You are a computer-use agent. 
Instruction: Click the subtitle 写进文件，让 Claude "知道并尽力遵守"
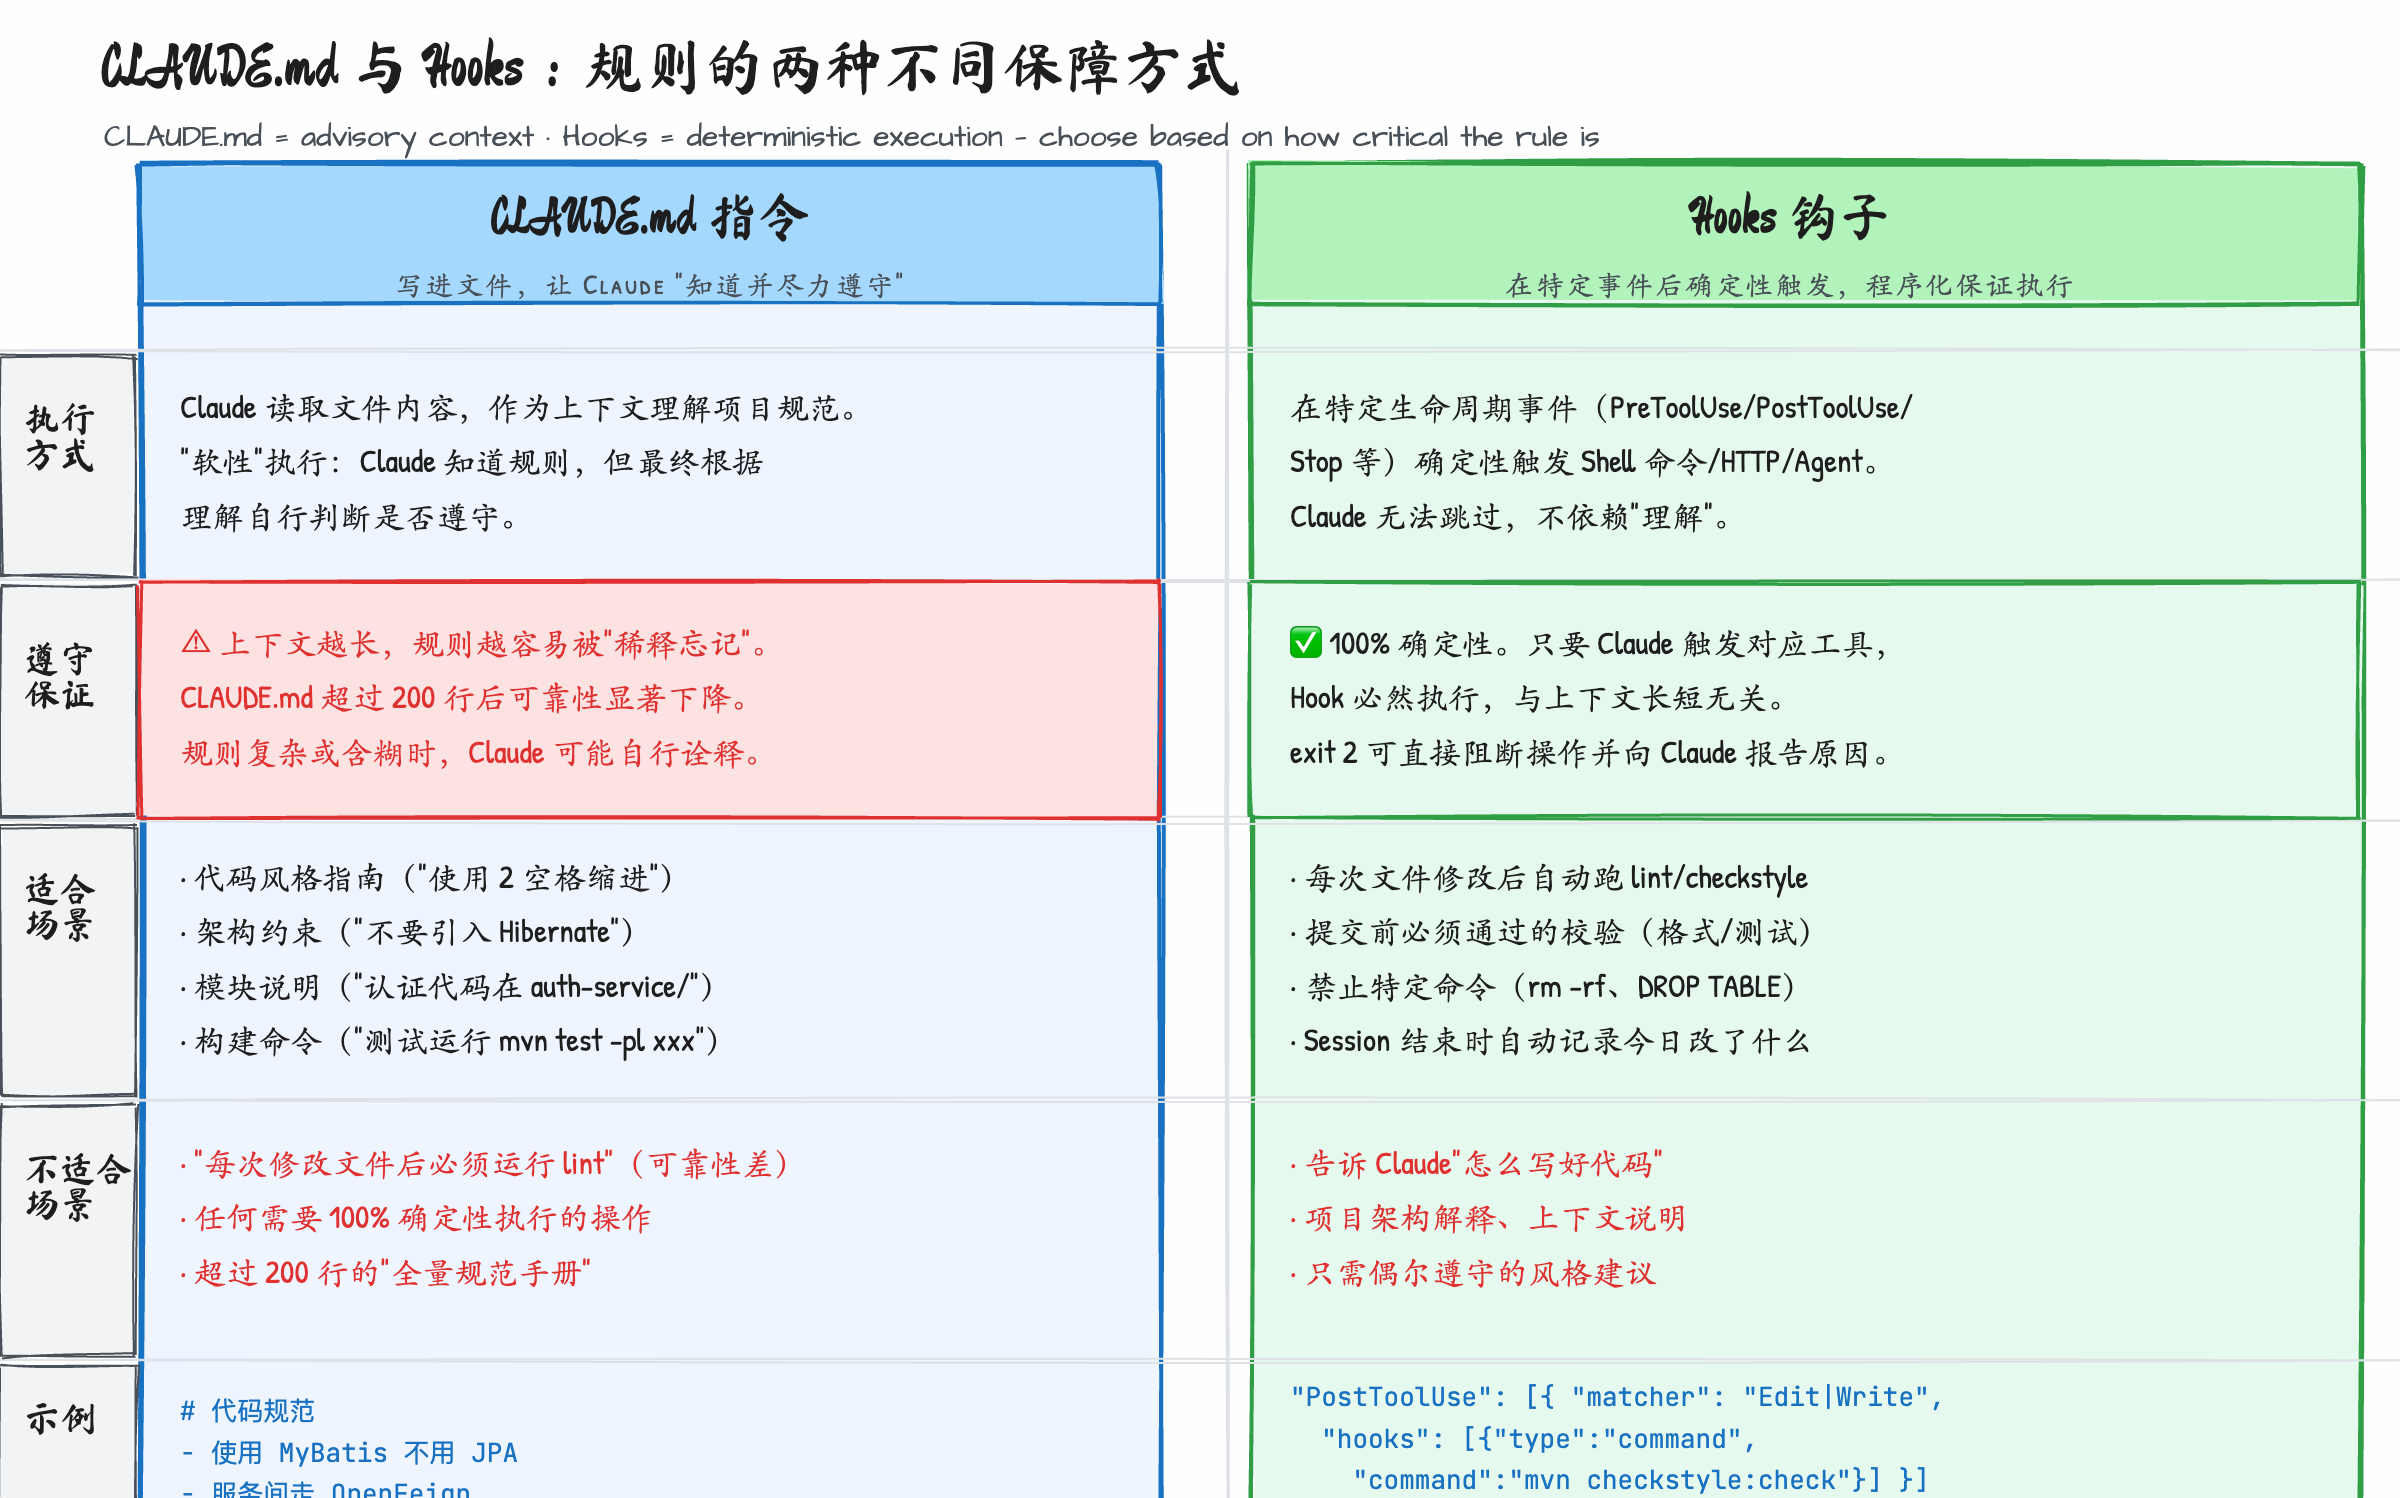[x=650, y=286]
